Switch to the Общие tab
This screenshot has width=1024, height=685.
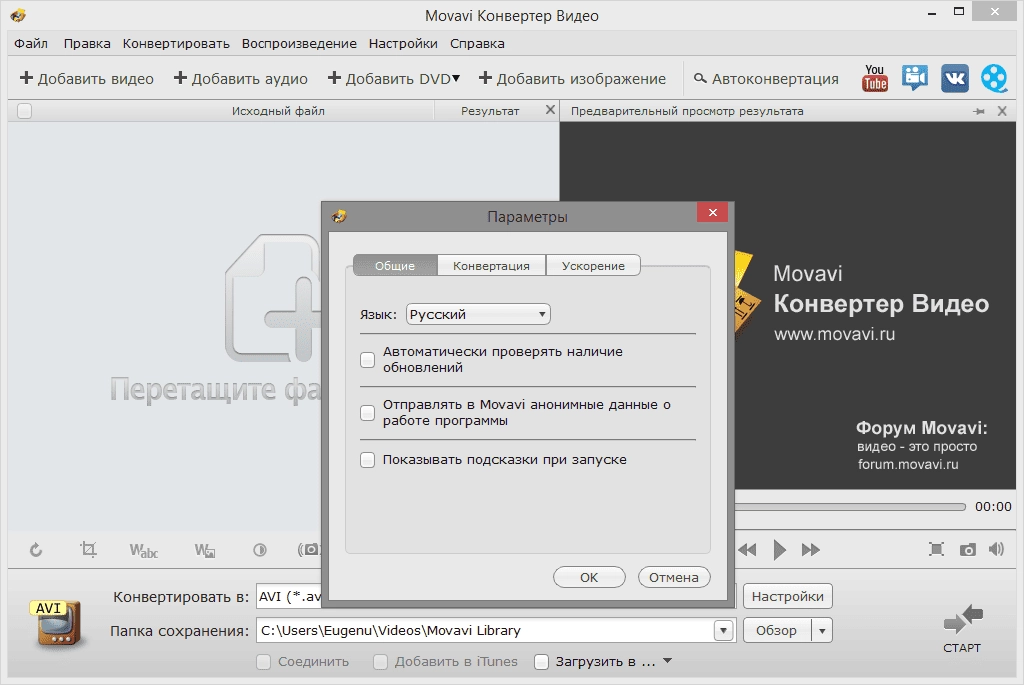click(395, 266)
